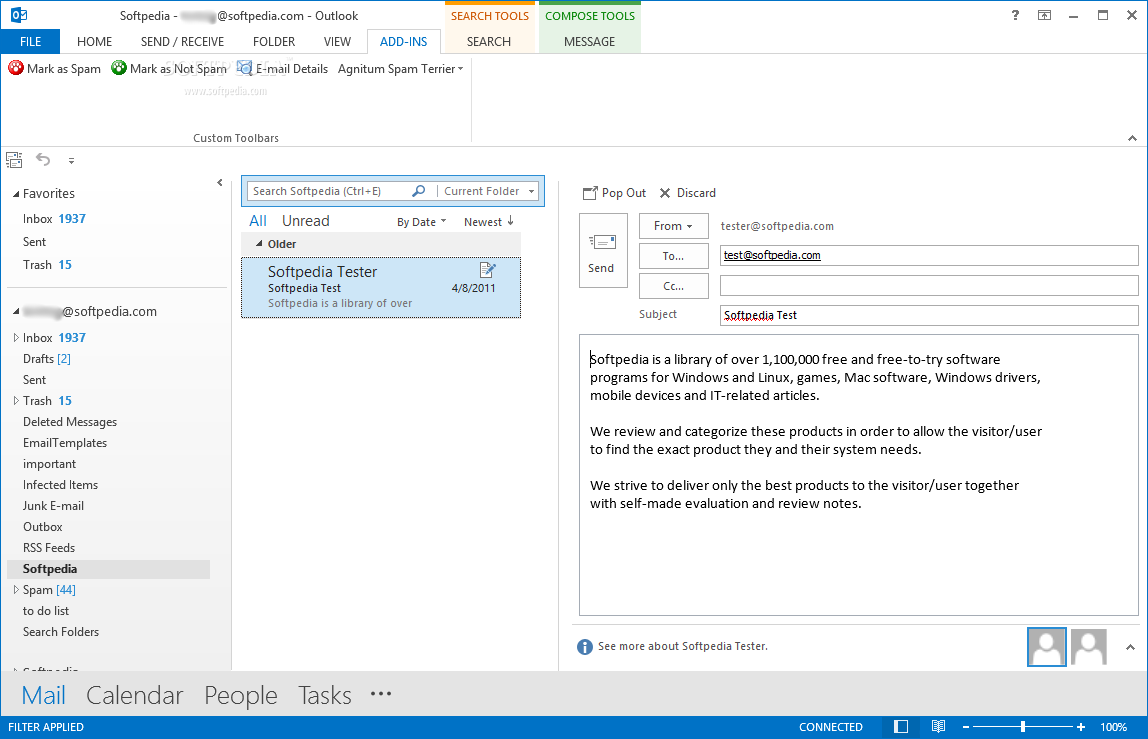Click the To... button
The image size is (1148, 739).
click(674, 256)
